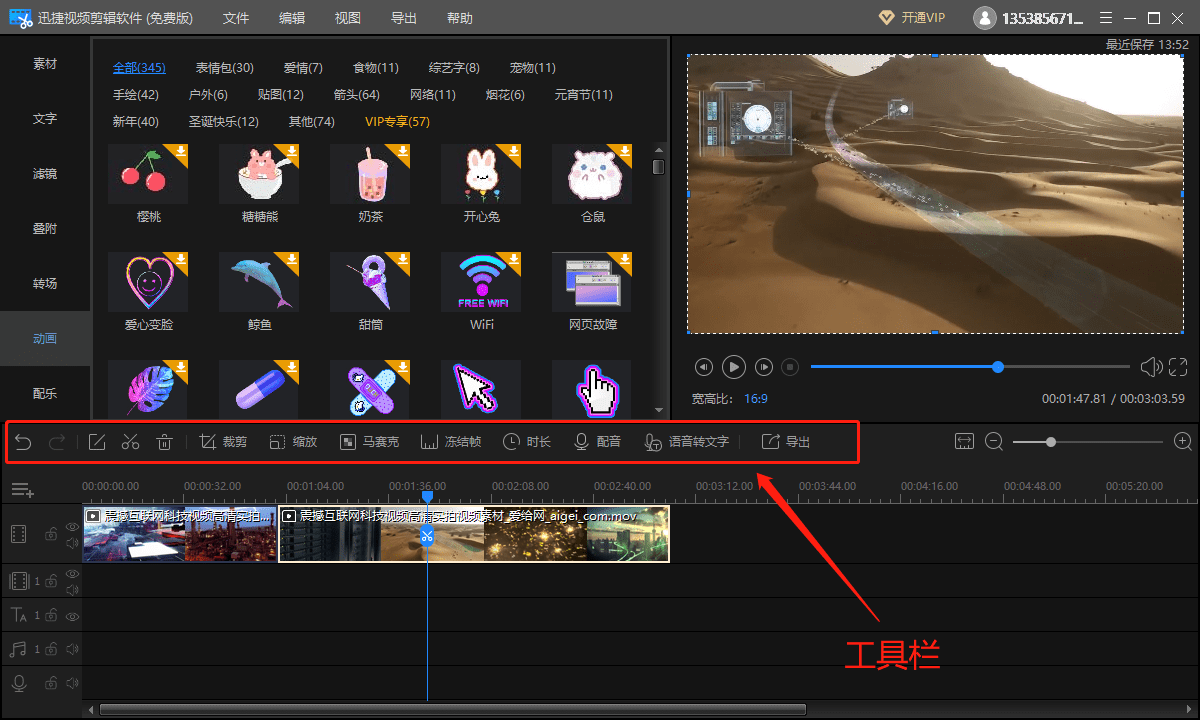Open the add-track menu icon above the tracks
Viewport: 1200px width, 720px height.
[23, 490]
